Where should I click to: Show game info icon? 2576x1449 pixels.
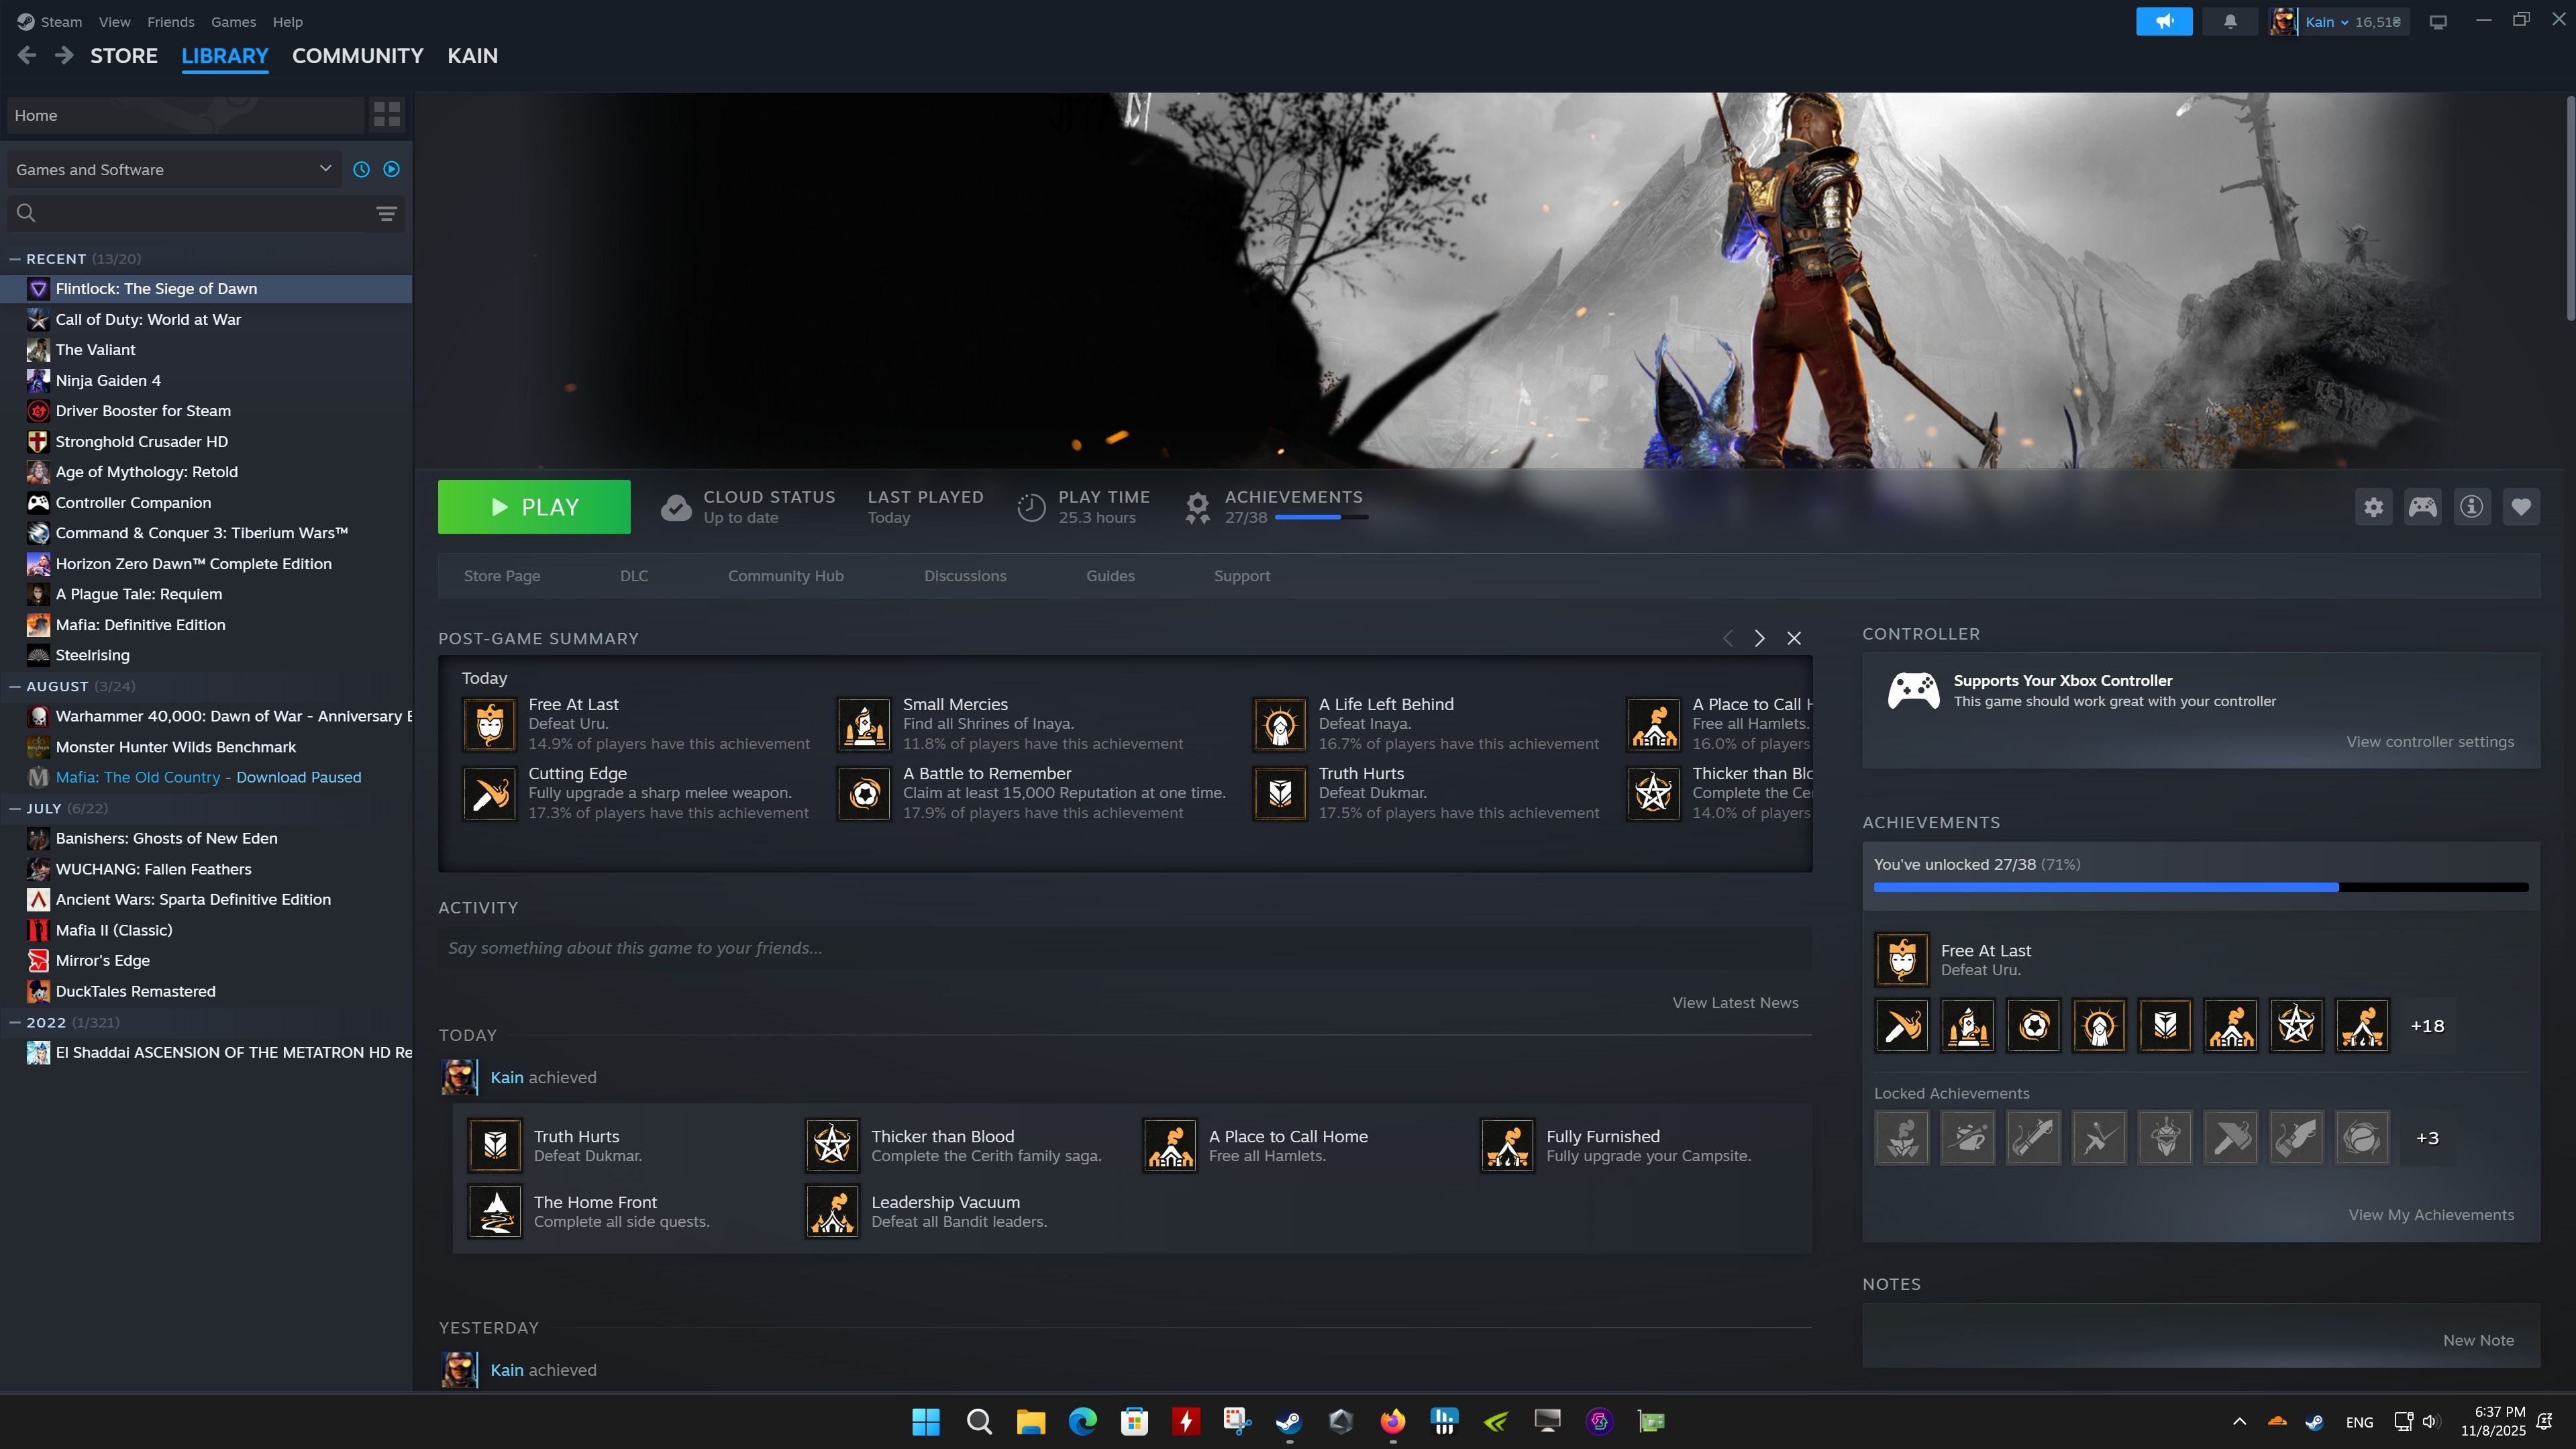2472,507
